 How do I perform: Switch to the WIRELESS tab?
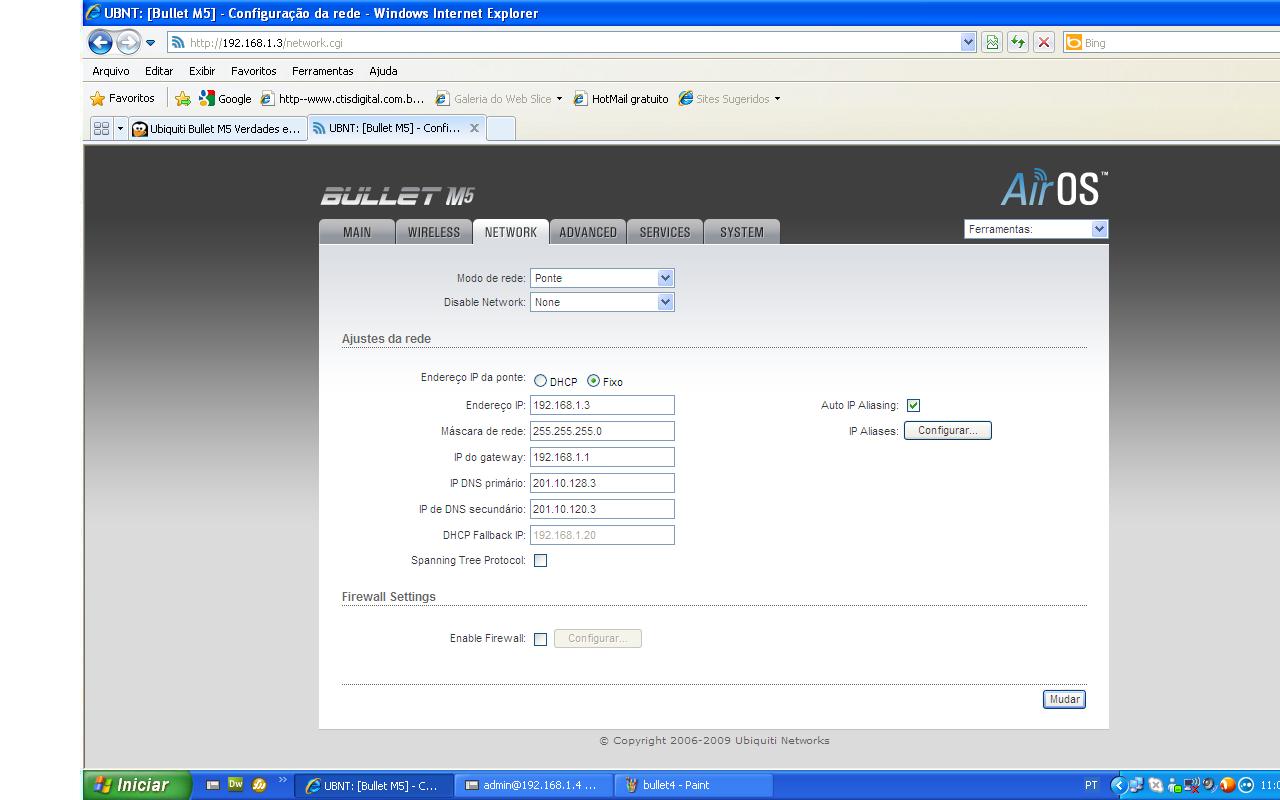(434, 232)
